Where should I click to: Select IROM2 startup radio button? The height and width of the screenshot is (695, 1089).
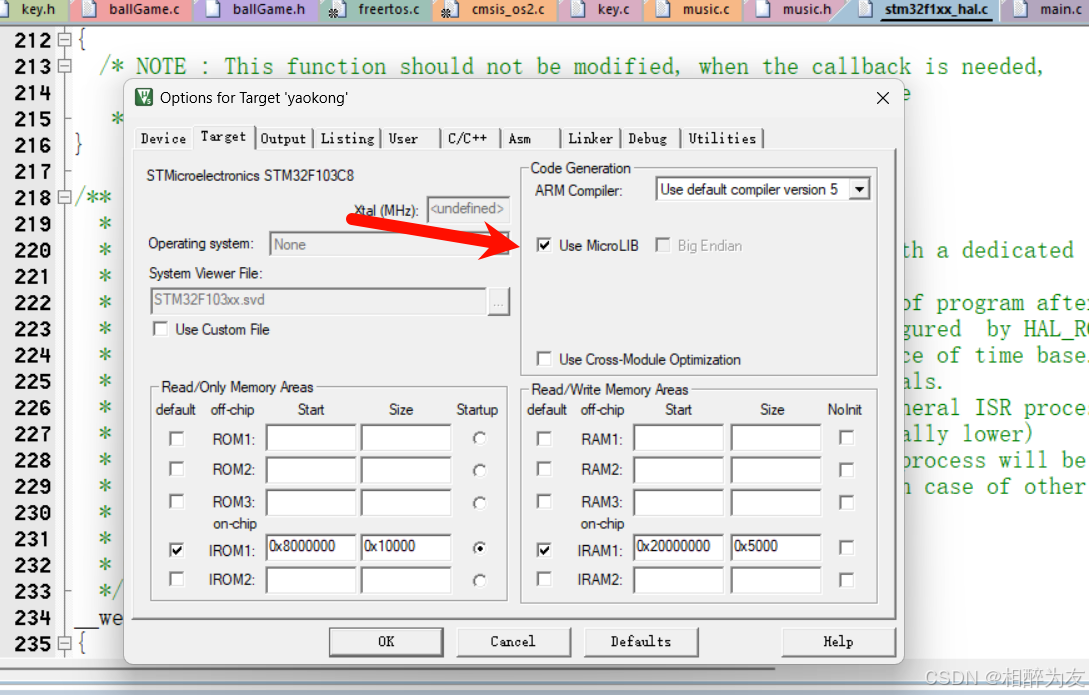[x=479, y=580]
